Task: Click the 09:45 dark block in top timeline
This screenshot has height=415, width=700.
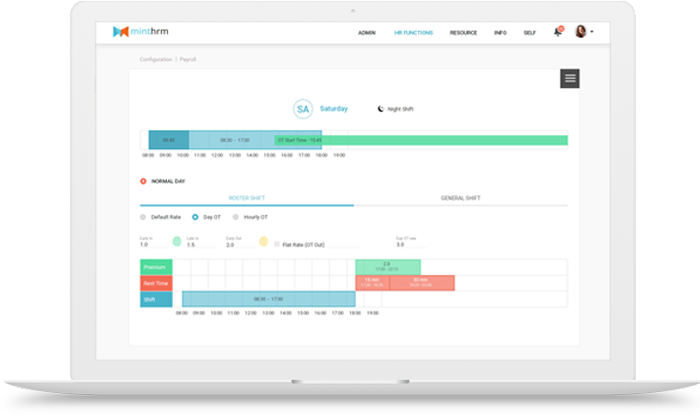Action: pos(169,140)
